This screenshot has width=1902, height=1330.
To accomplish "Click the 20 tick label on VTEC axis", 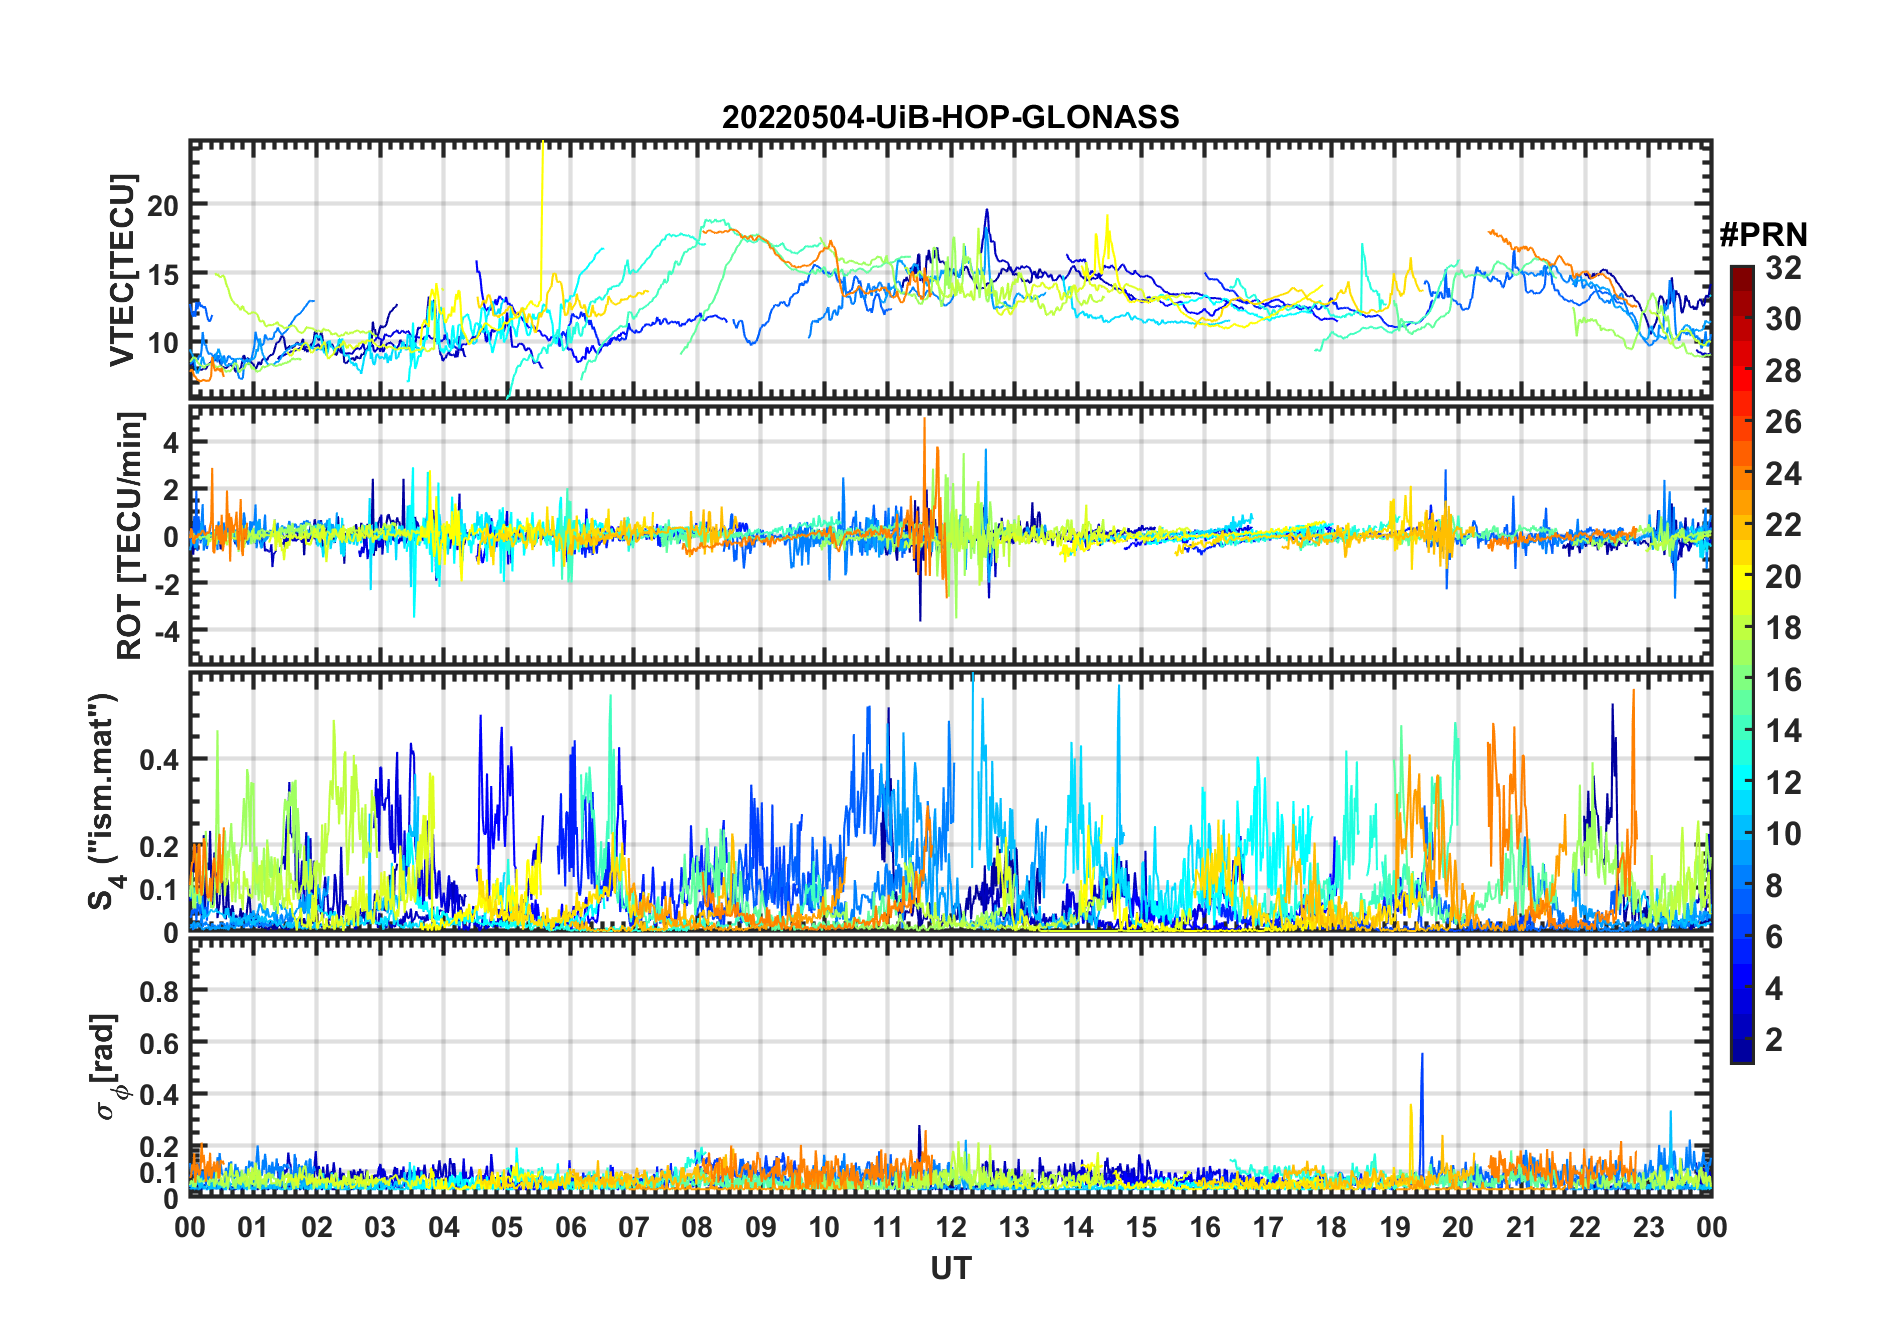I will (163, 206).
